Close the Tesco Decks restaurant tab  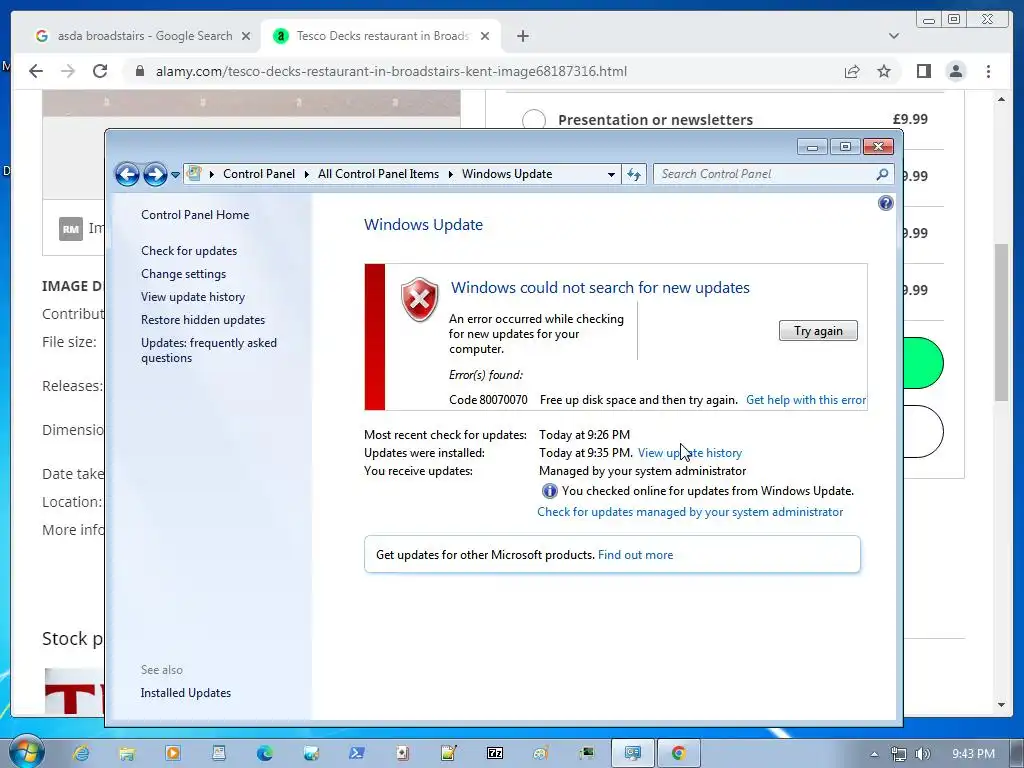[485, 36]
